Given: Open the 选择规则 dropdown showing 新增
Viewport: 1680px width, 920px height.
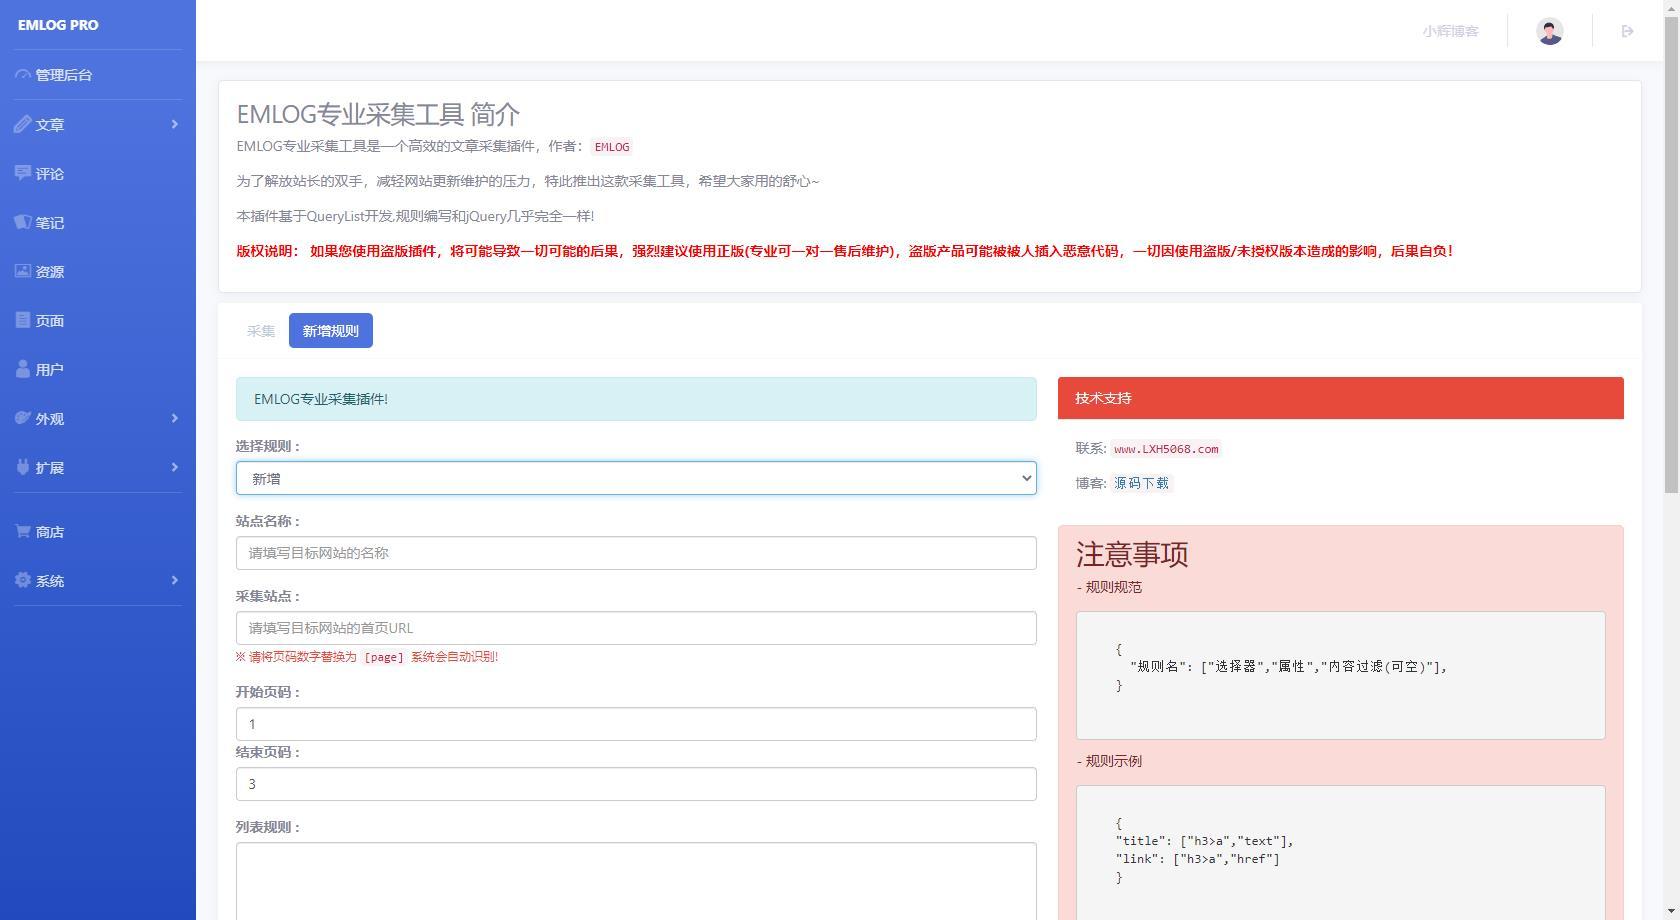Looking at the screenshot, I should [636, 478].
